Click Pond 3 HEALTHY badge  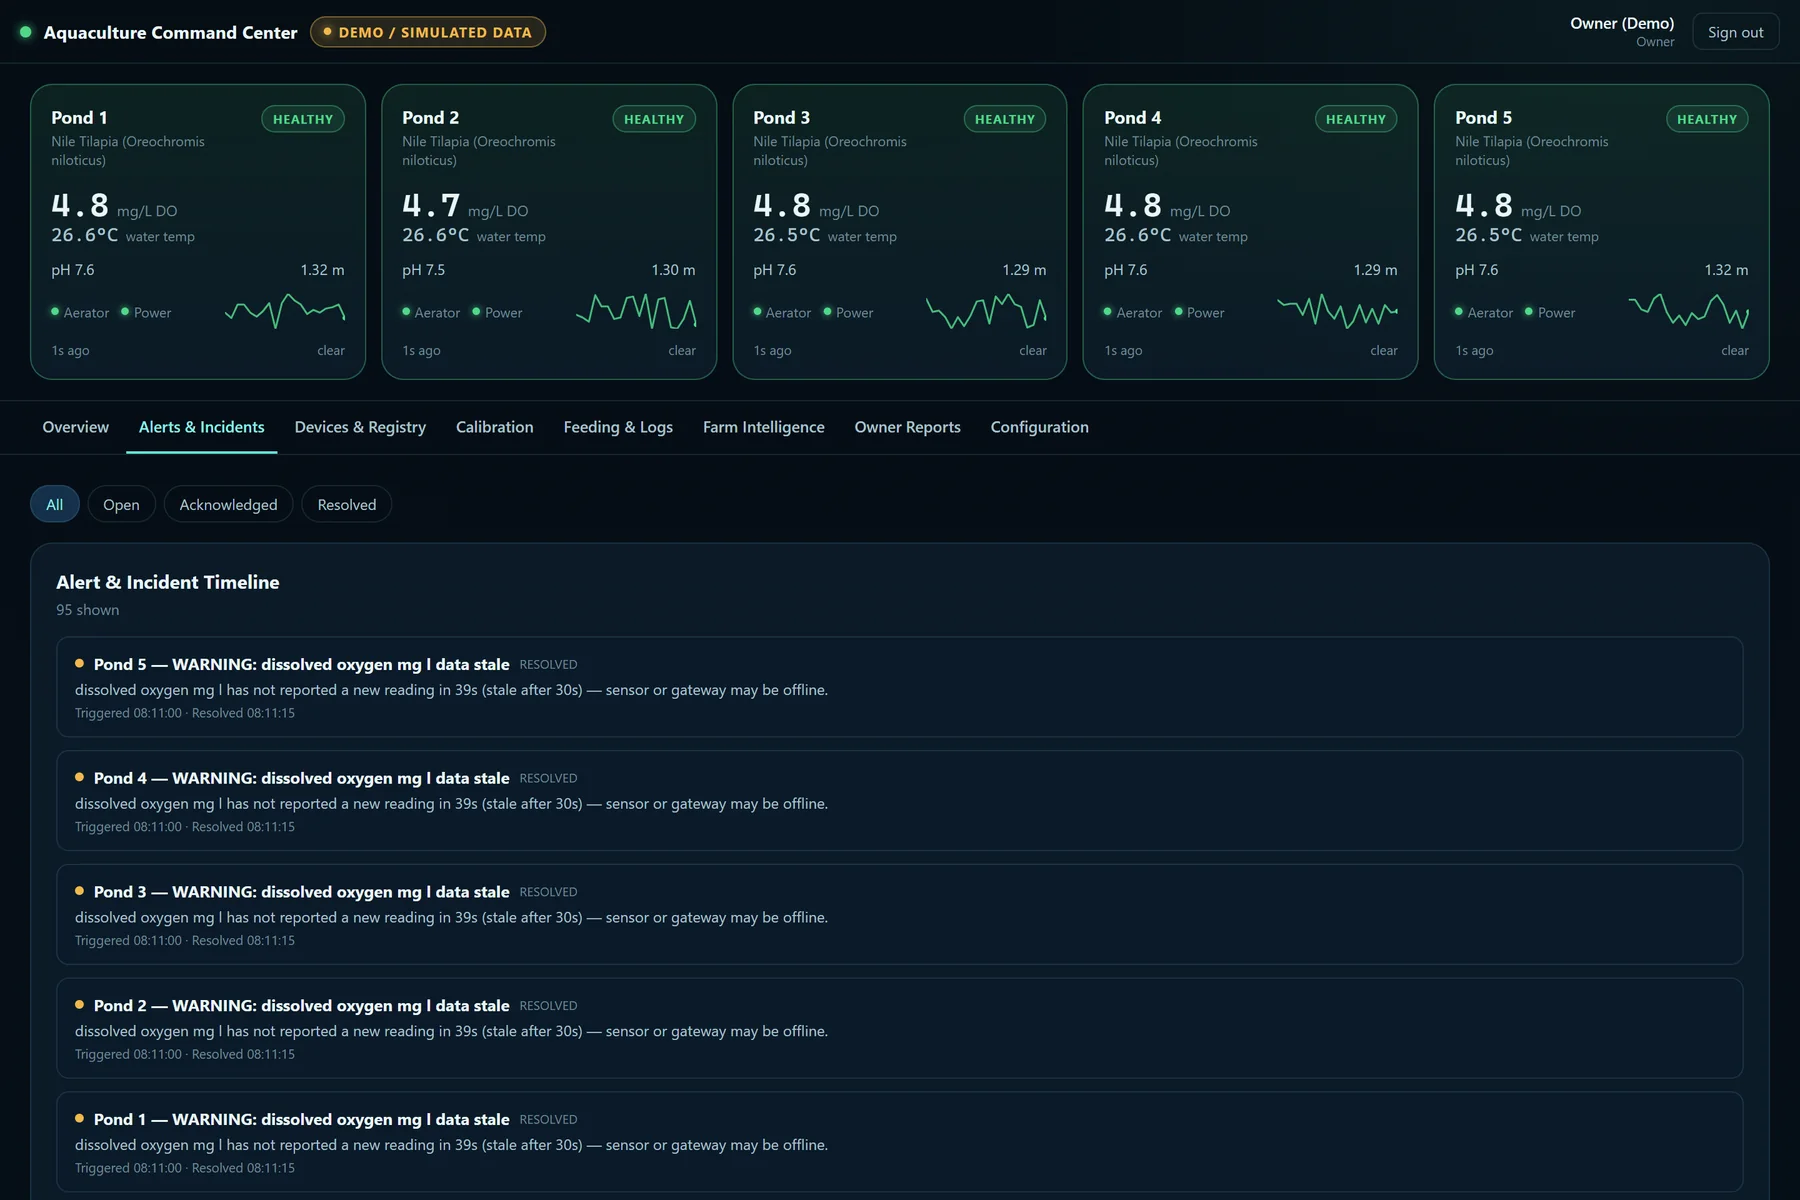click(x=1005, y=119)
